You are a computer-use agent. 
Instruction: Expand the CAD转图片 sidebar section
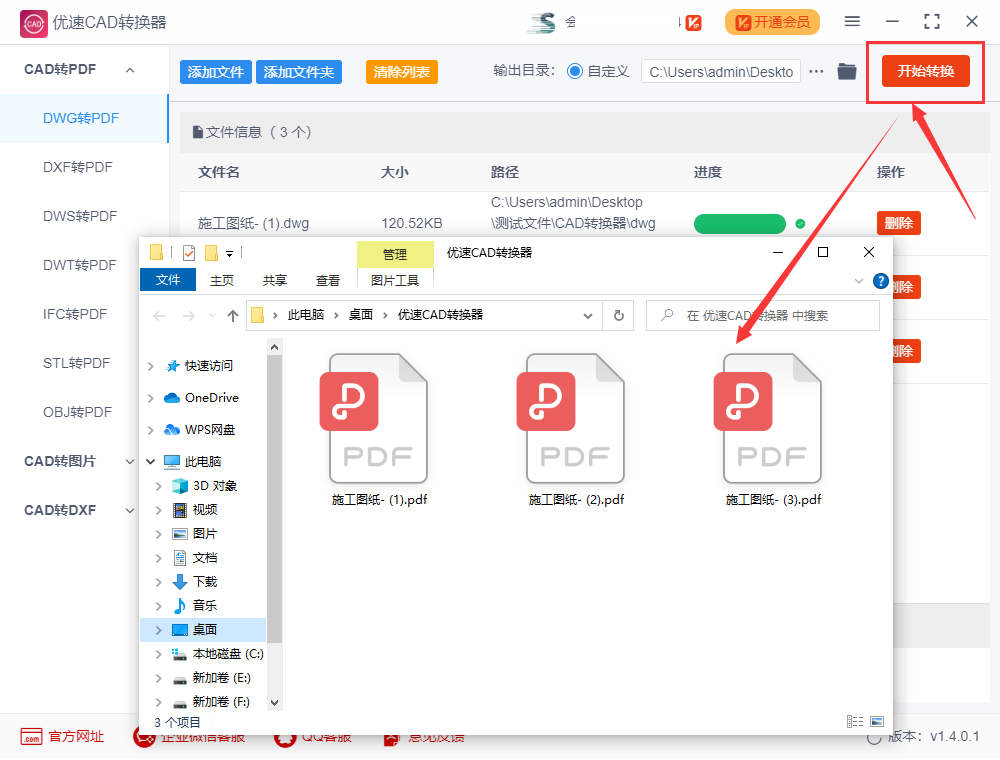pos(130,462)
